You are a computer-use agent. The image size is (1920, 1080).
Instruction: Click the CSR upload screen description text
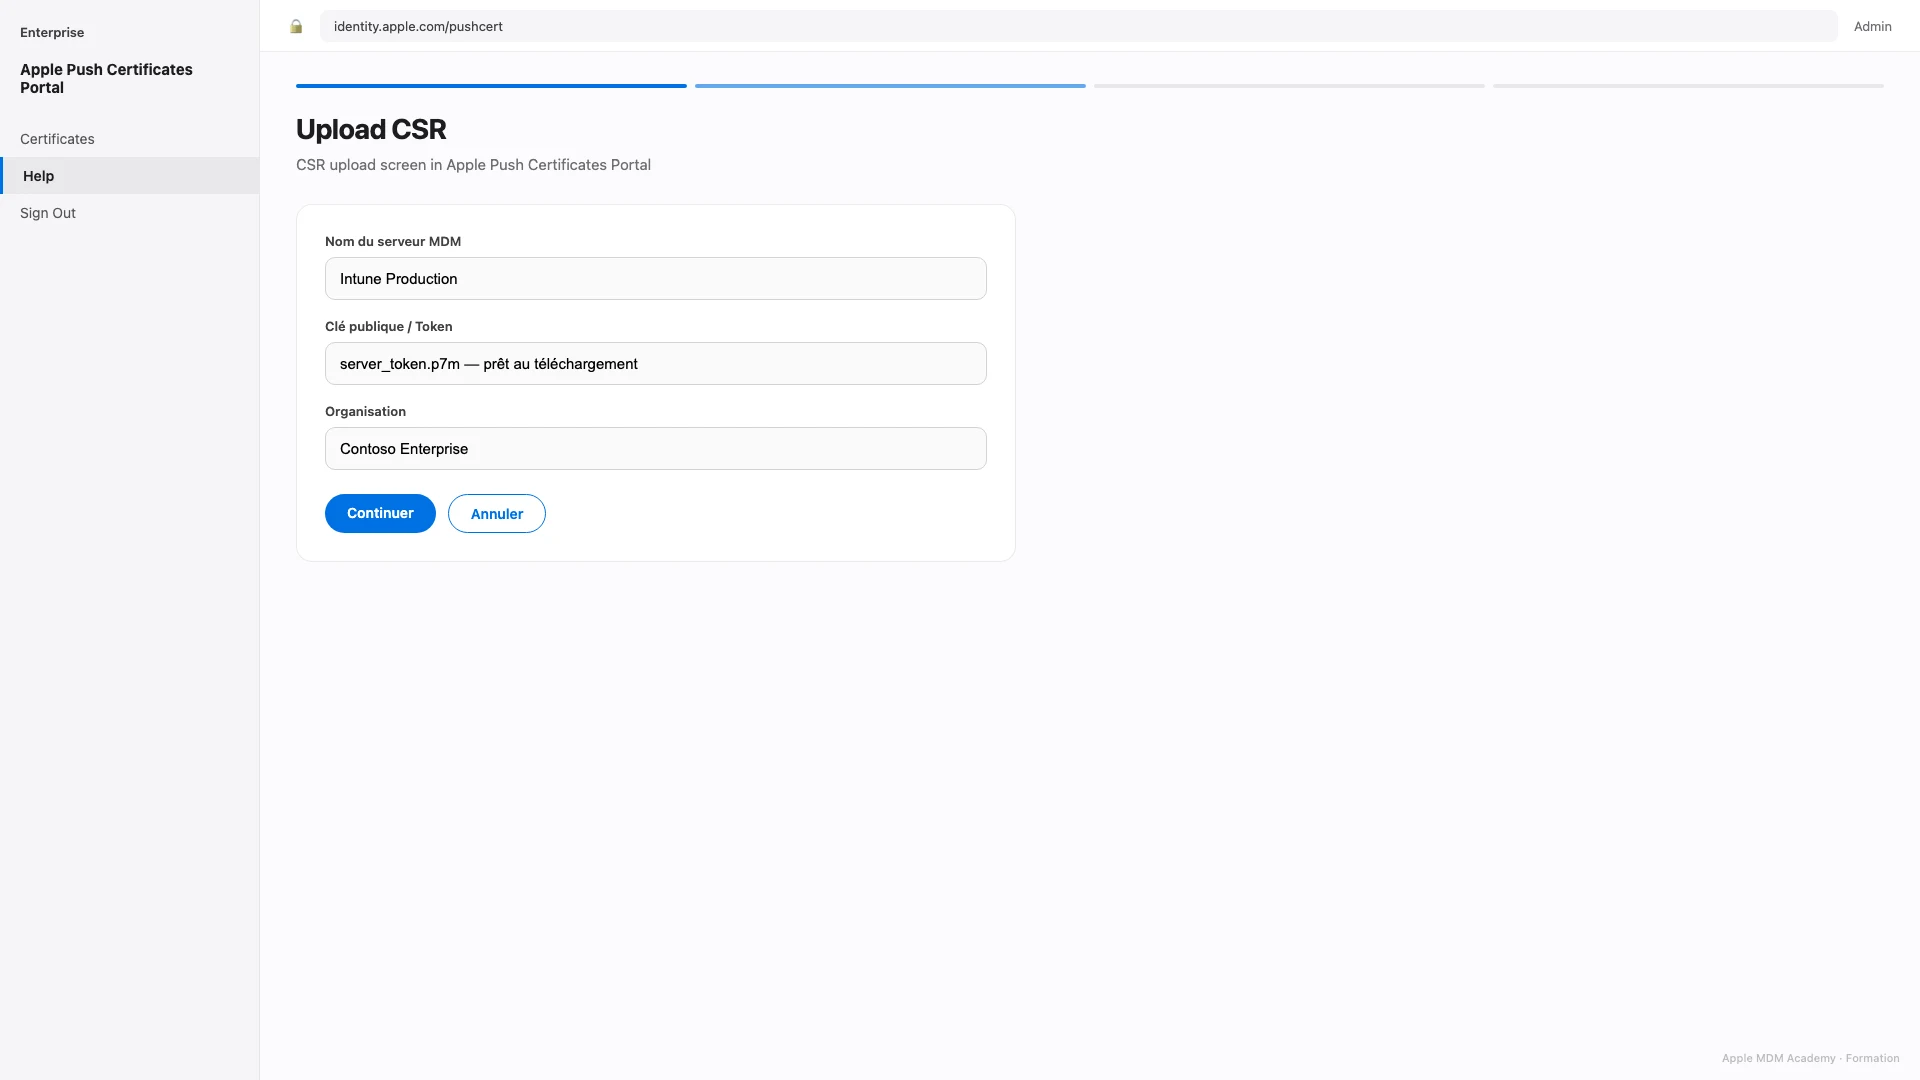(x=473, y=165)
